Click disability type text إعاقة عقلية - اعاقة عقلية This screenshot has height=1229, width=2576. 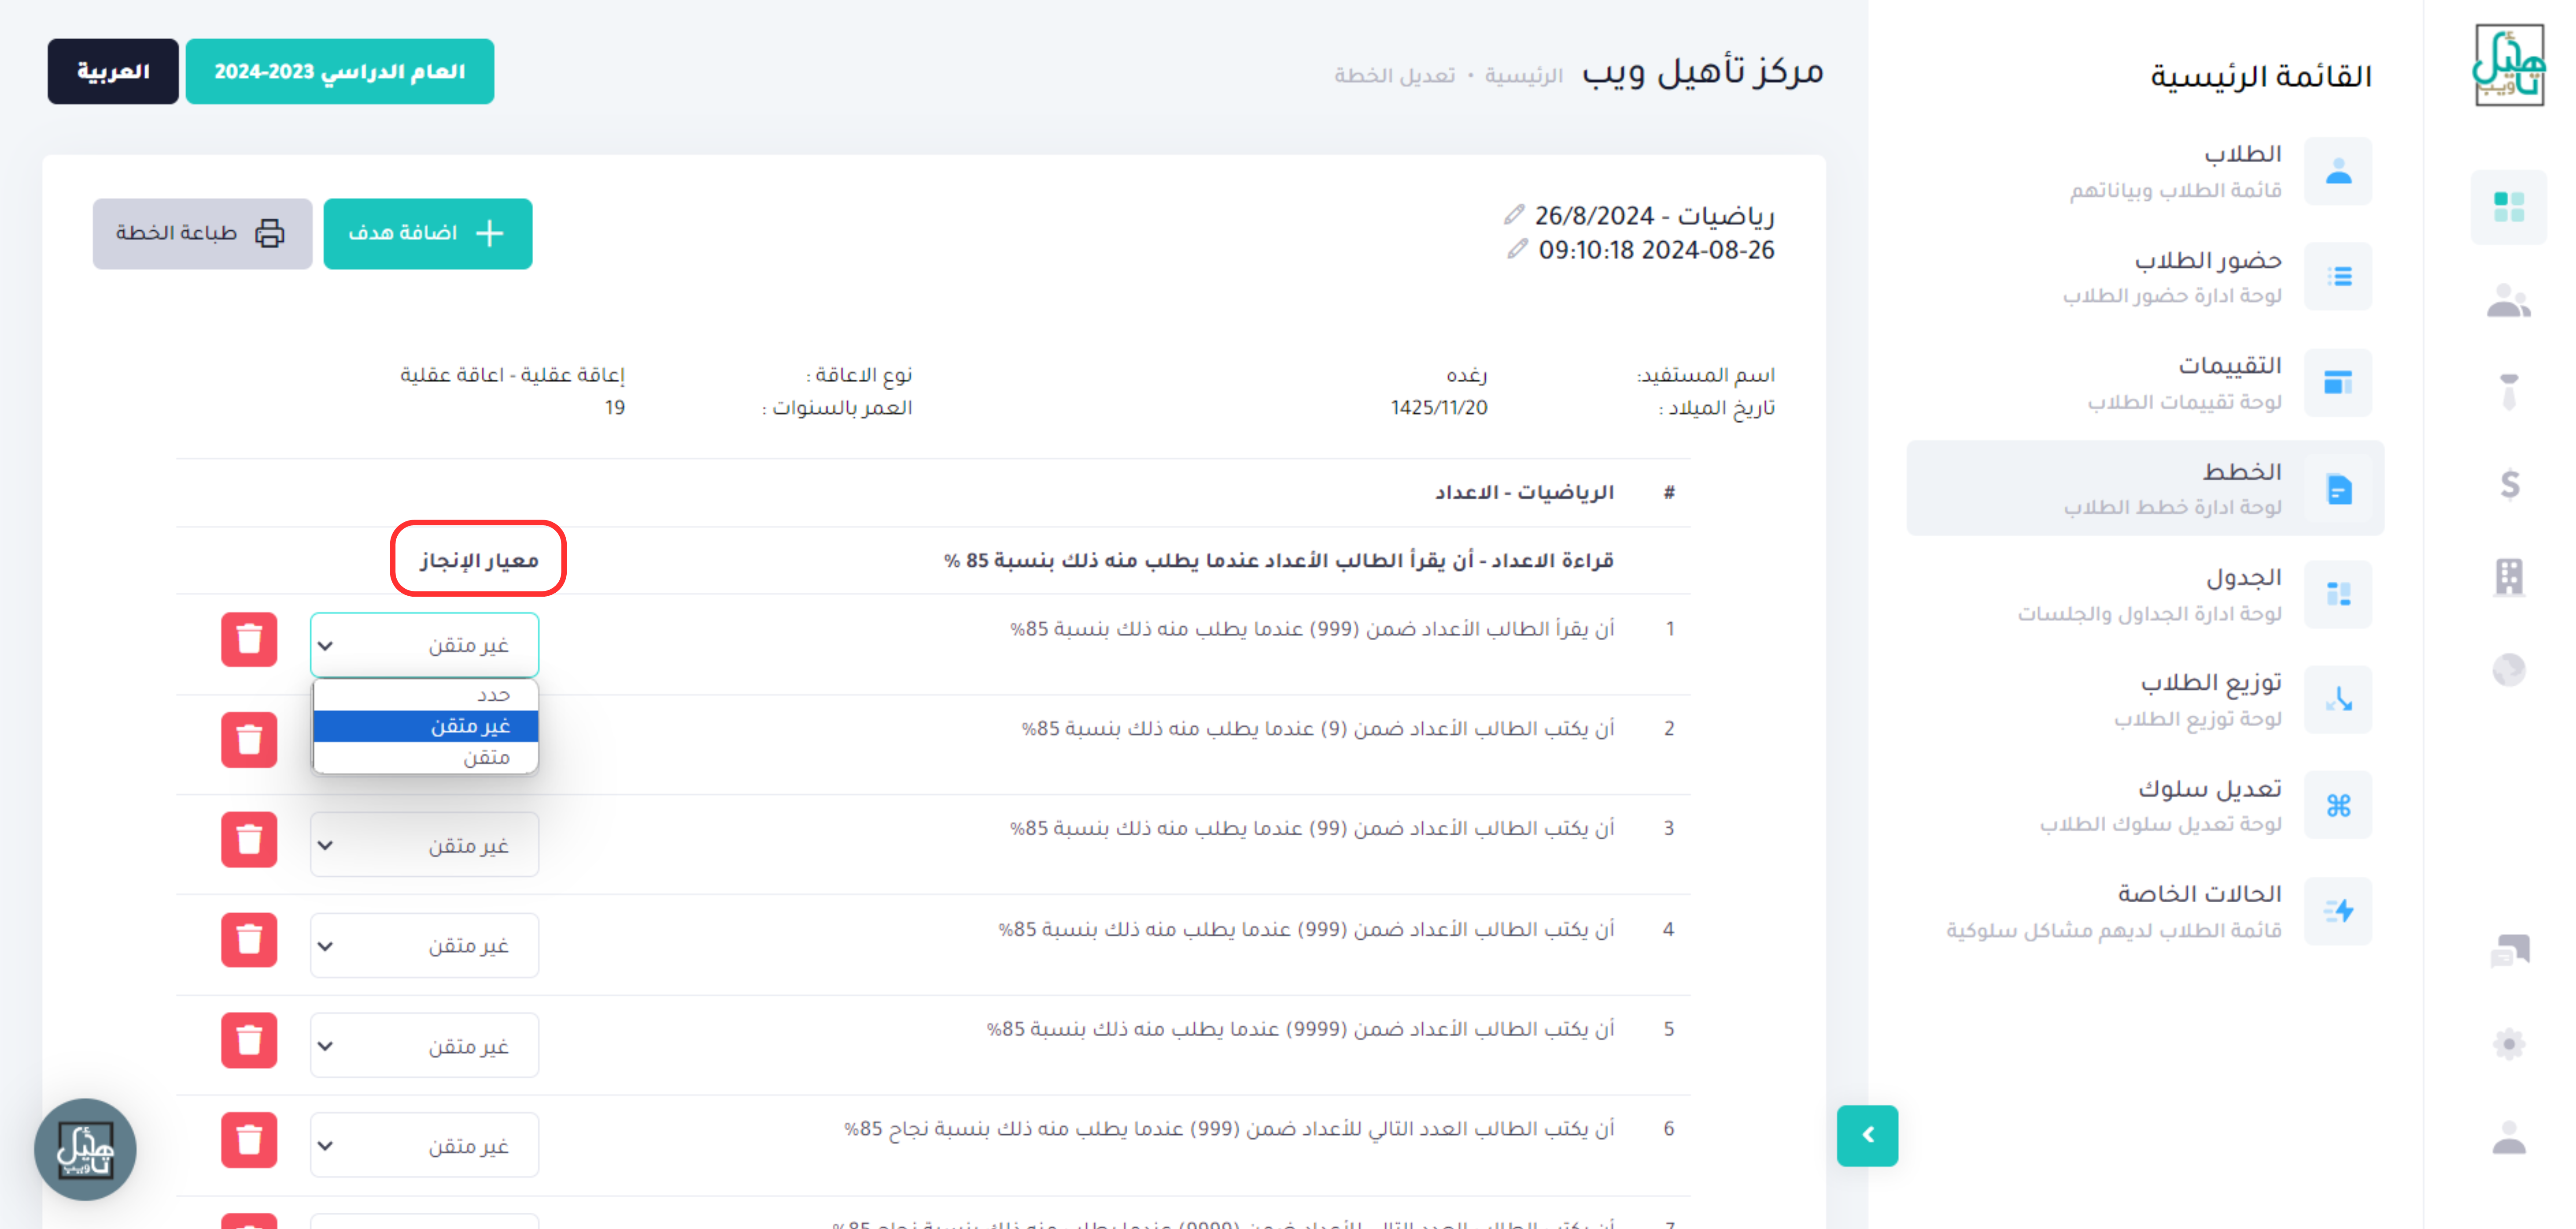tap(512, 375)
